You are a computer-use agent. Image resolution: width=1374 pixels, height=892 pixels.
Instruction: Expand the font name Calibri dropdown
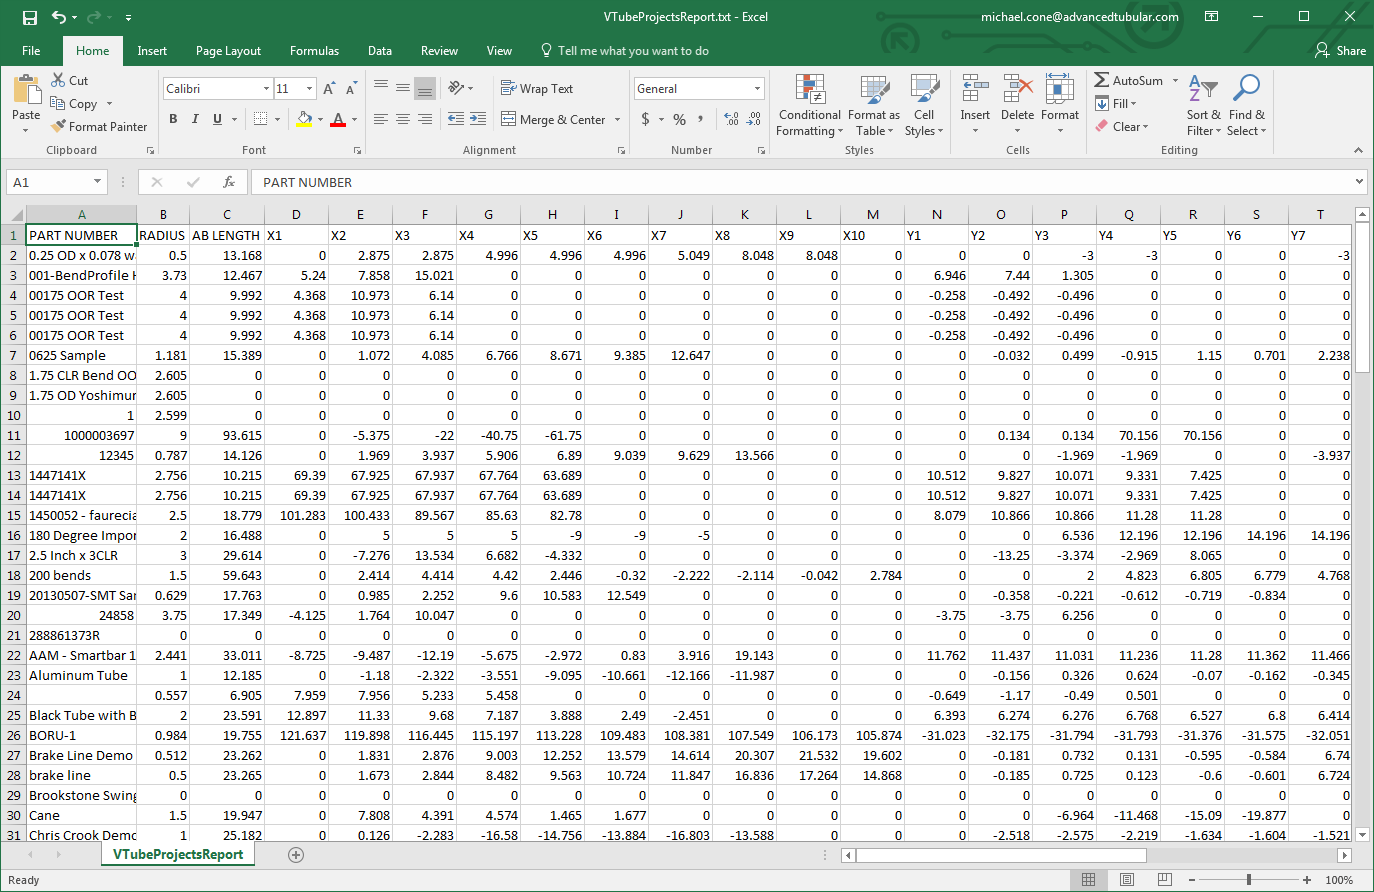[266, 89]
